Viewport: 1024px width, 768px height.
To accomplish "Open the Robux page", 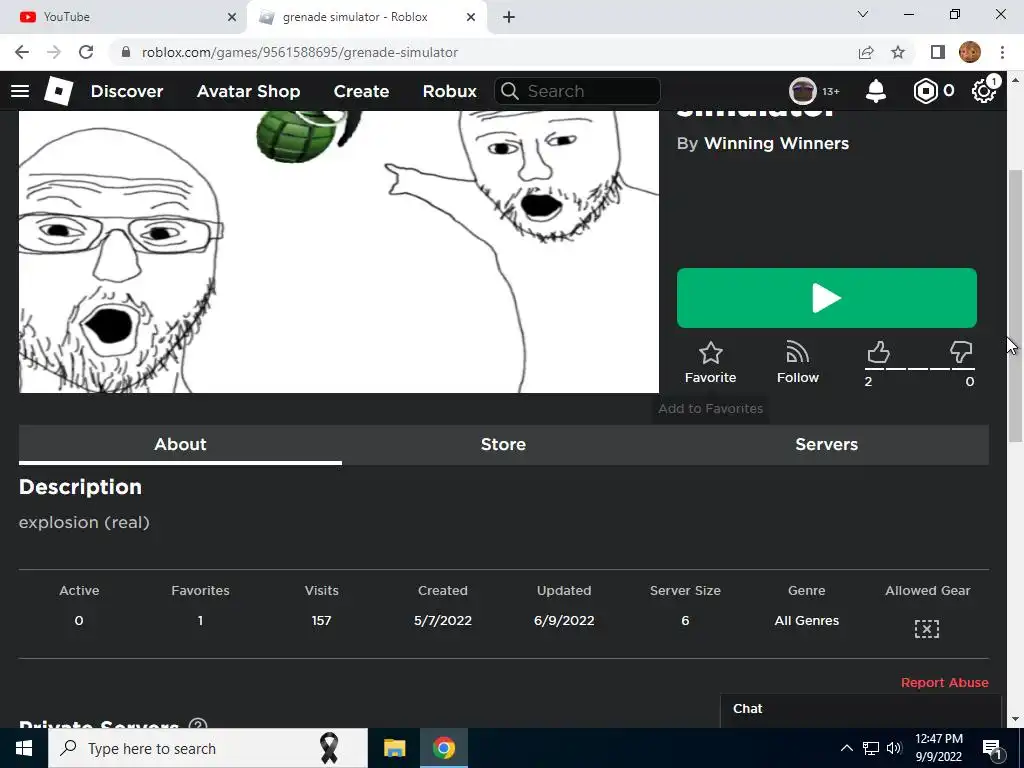I will tap(450, 91).
